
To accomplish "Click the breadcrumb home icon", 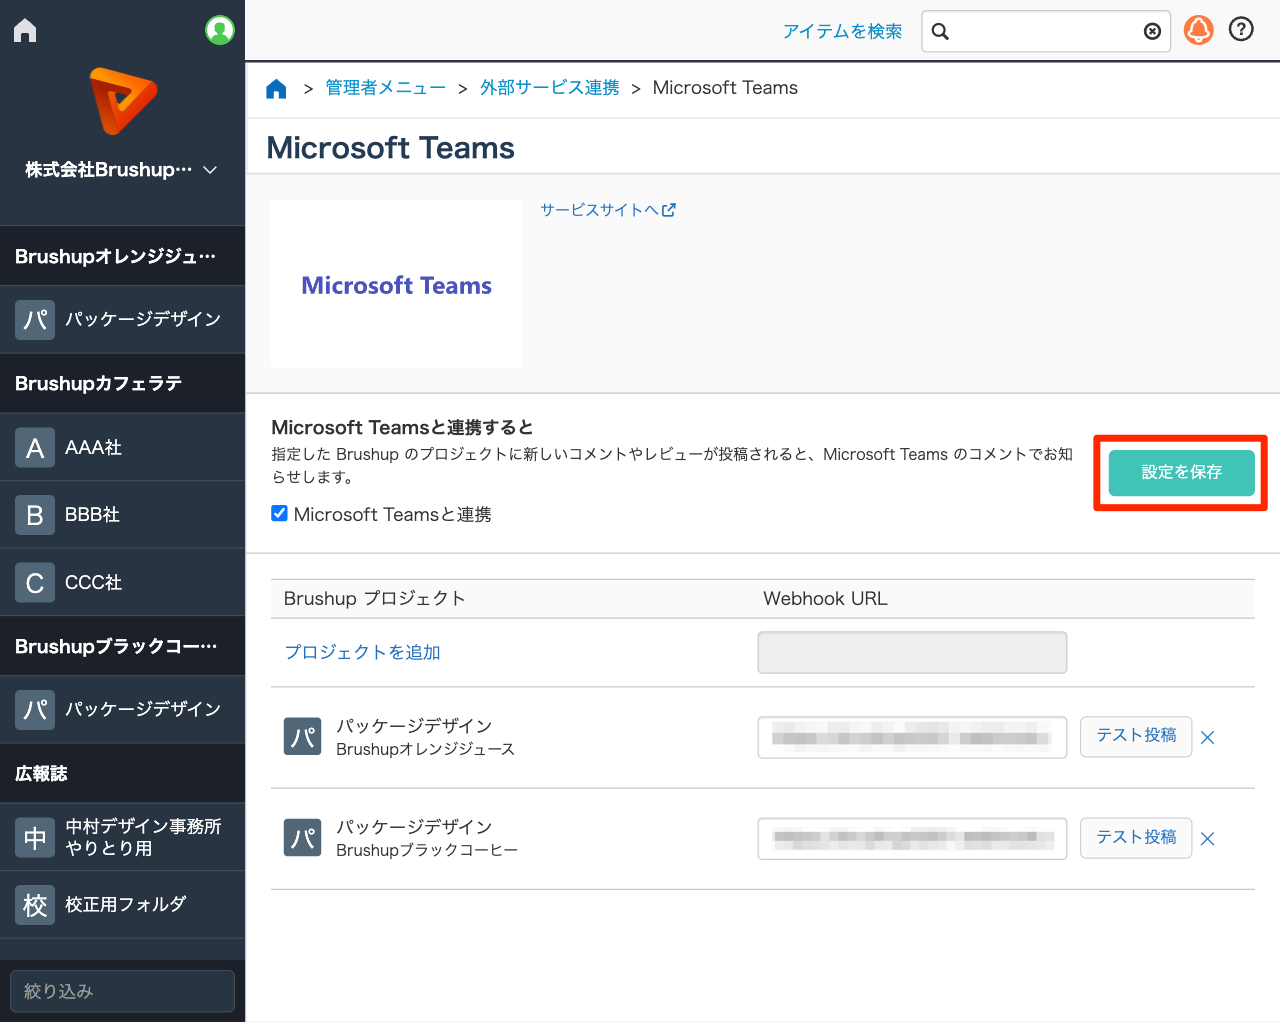I will point(277,89).
